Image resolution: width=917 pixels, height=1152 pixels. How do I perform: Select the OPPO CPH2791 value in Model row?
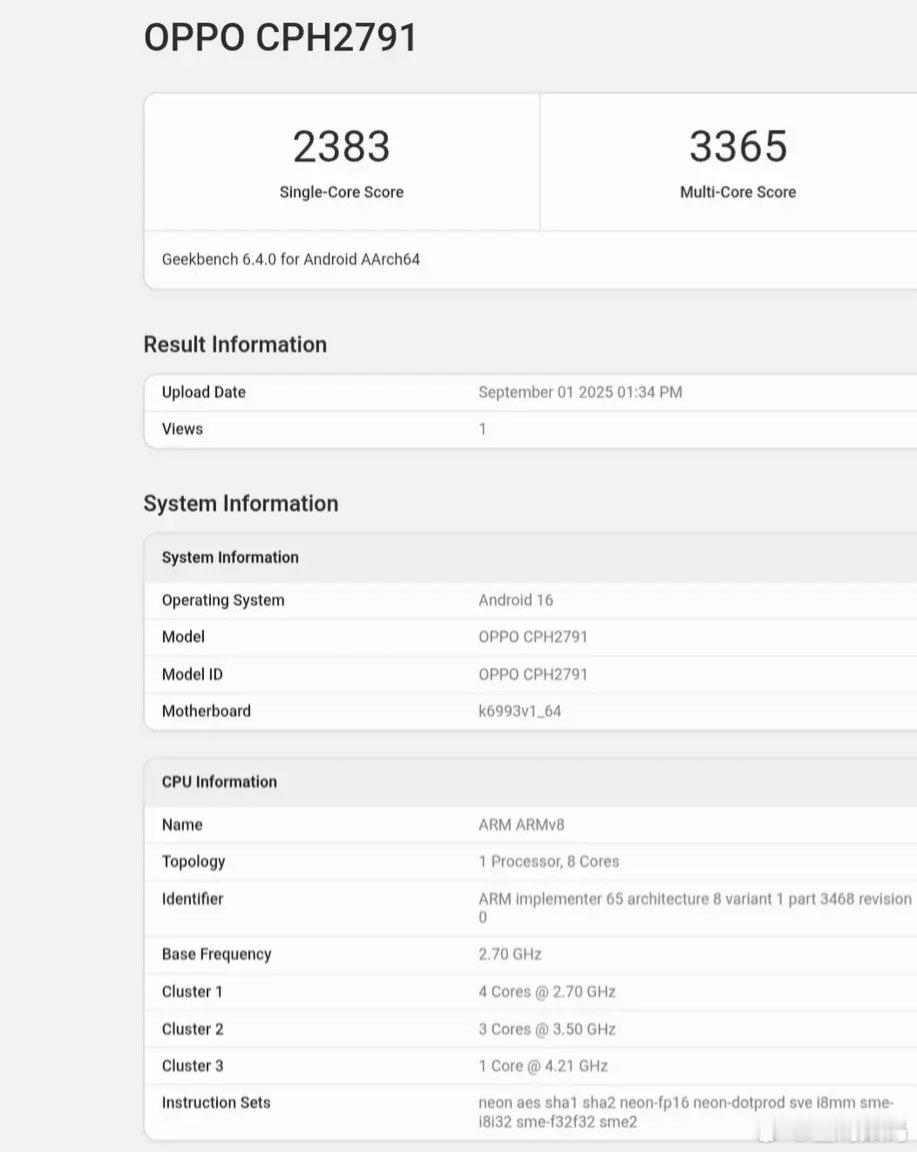533,637
